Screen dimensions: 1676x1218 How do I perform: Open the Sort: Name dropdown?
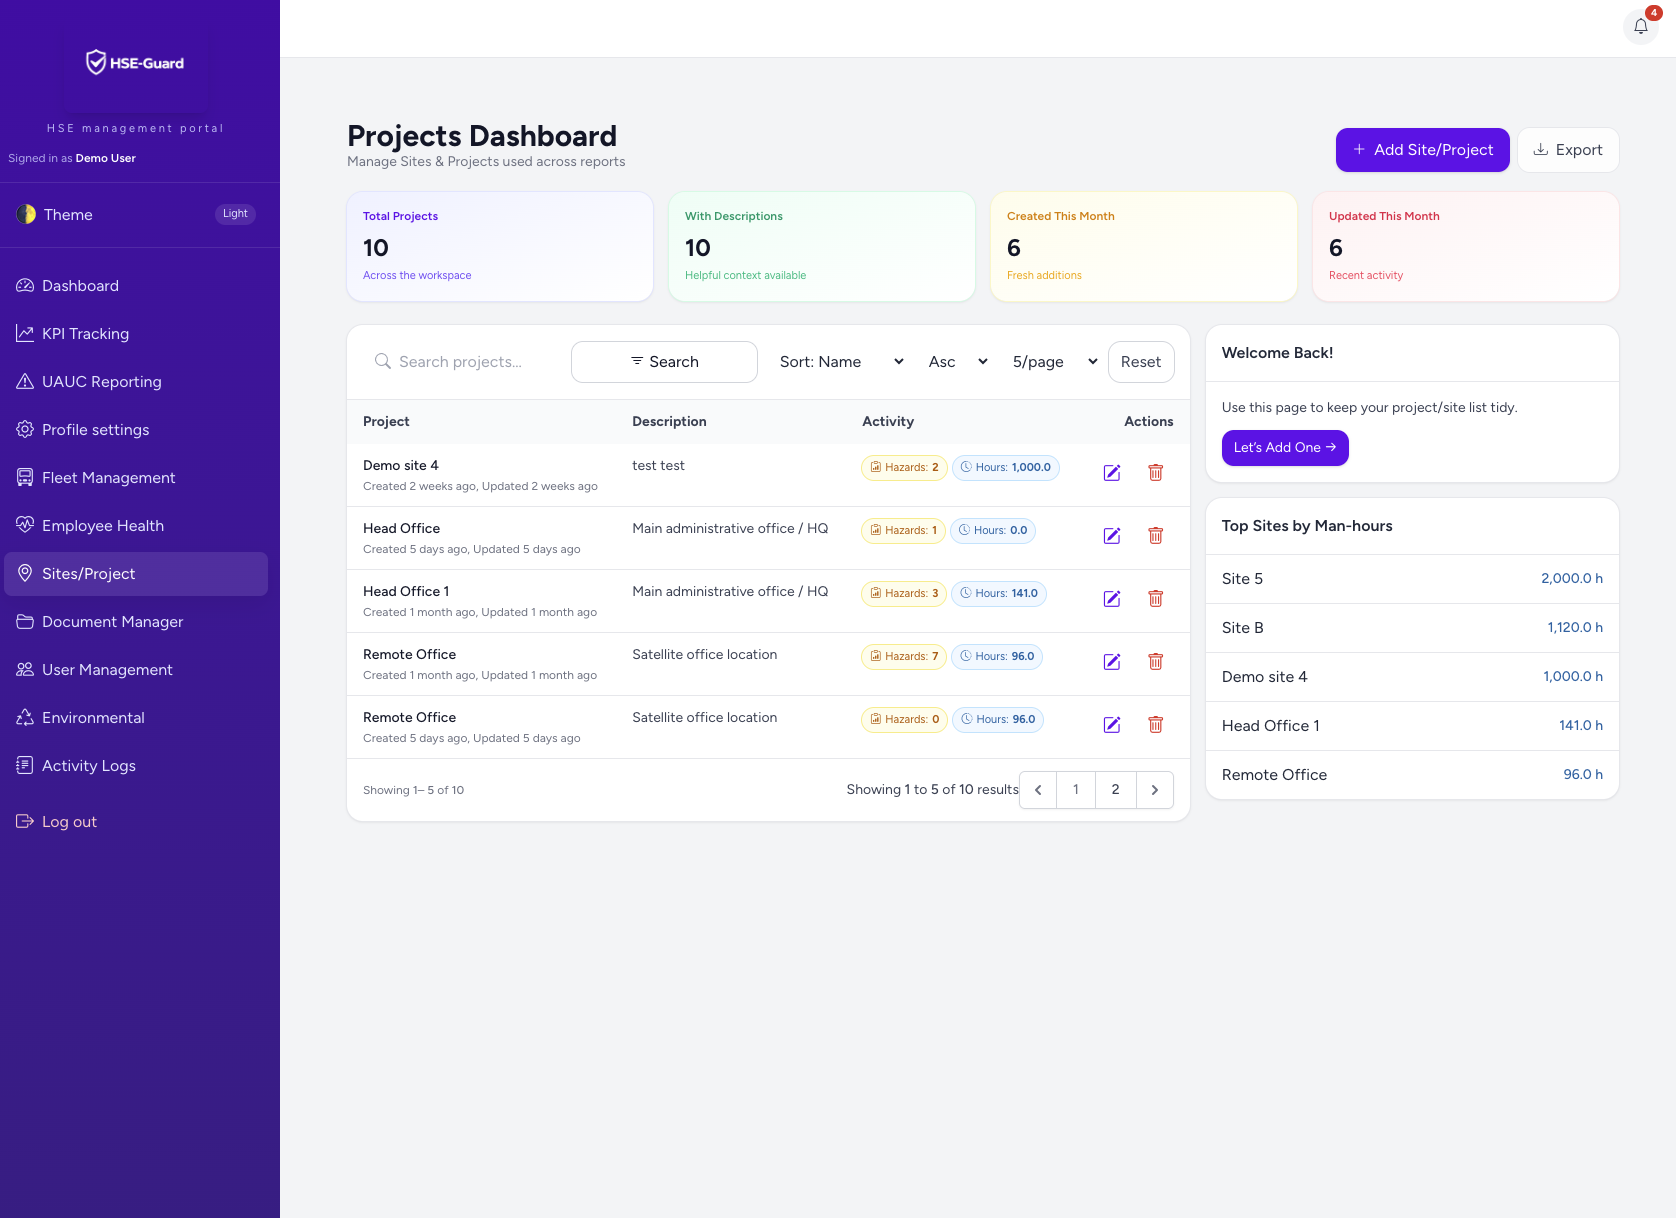(841, 362)
